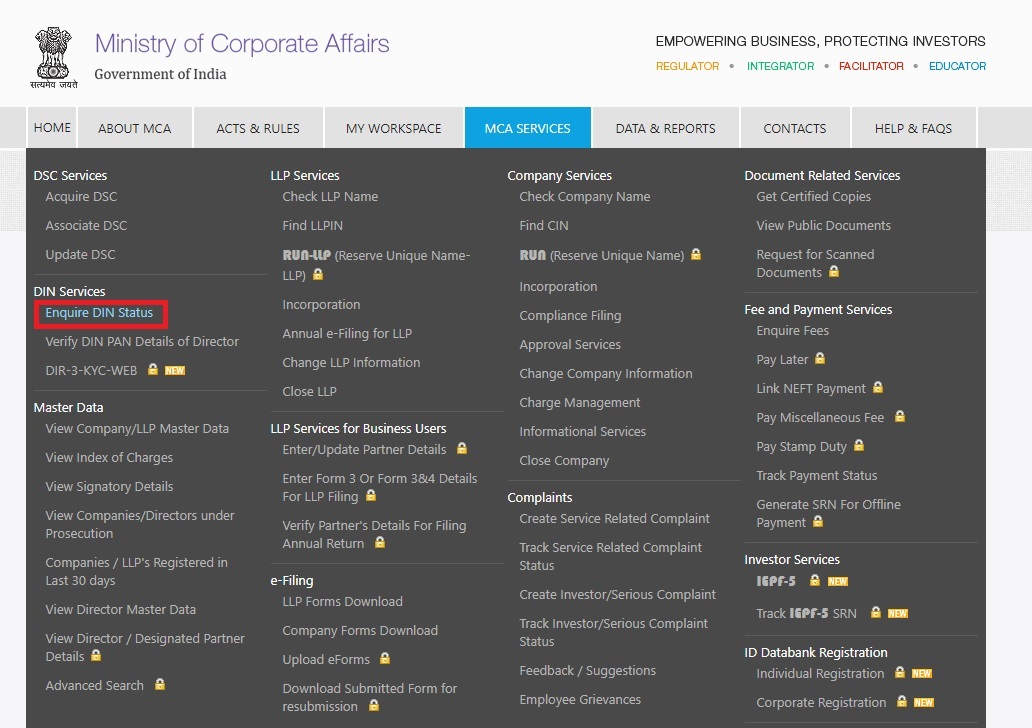Click lock icon after Generate SRN For Offline Payment

tap(817, 521)
